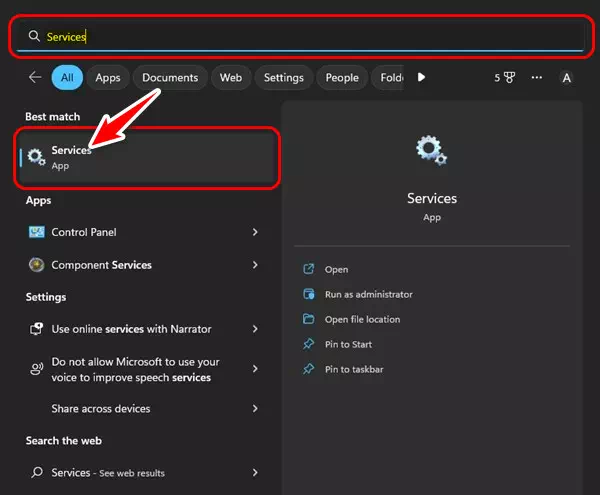Click the Search the web heading

[x=64, y=441]
